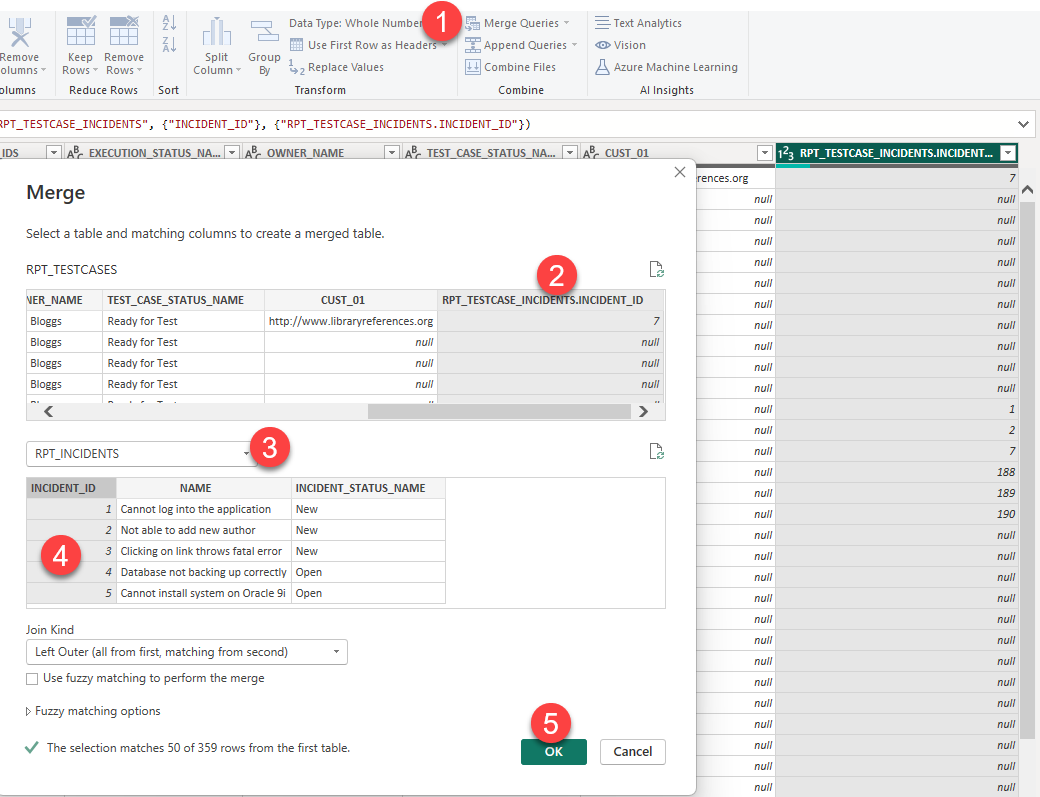This screenshot has width=1040, height=797.
Task: Click the Keep Rows icon
Action: (80, 31)
